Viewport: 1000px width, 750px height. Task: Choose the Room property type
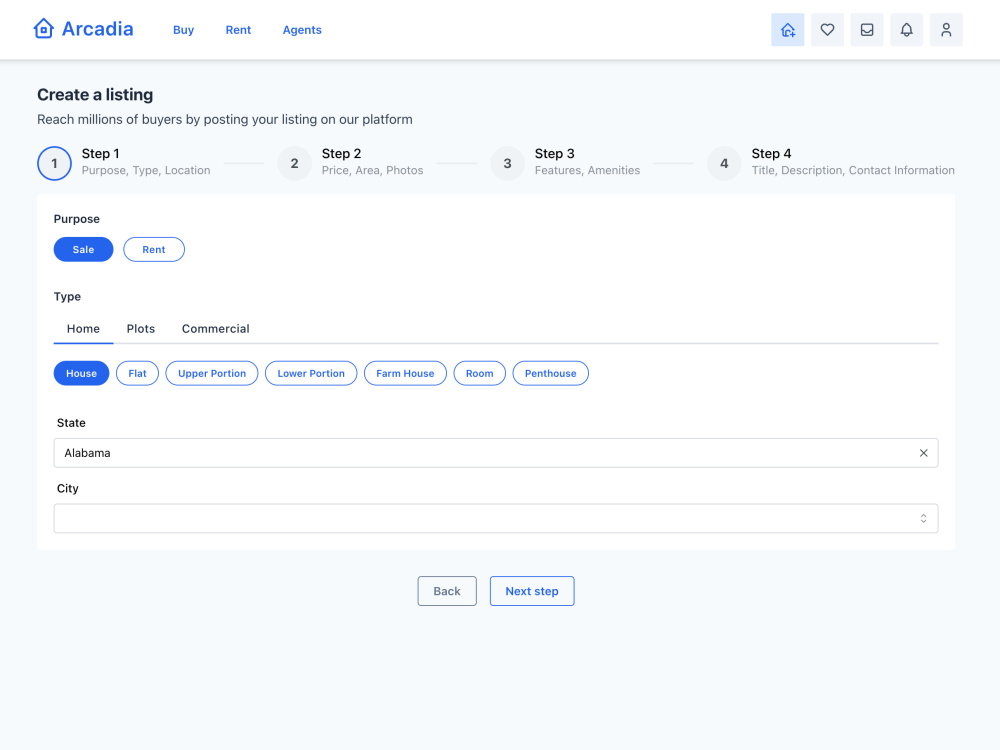coord(480,373)
